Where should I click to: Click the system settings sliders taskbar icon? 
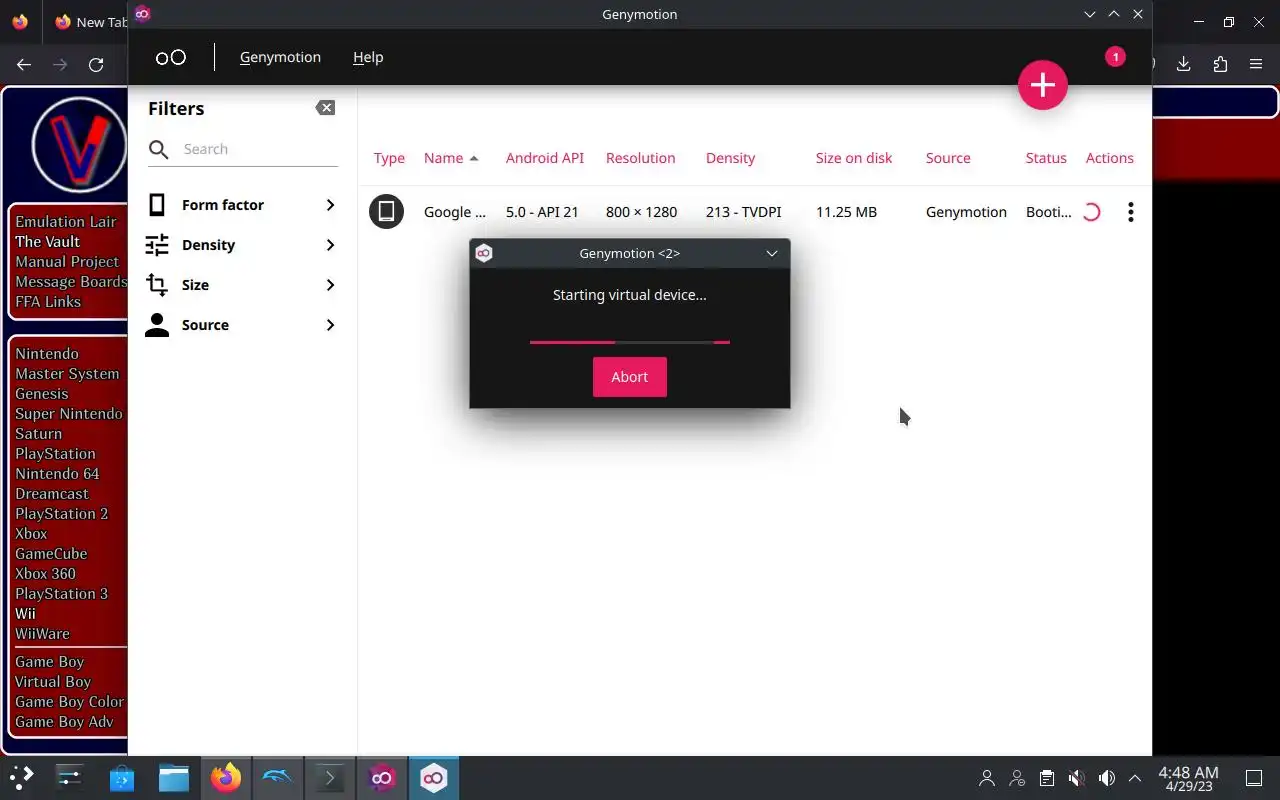(x=69, y=777)
